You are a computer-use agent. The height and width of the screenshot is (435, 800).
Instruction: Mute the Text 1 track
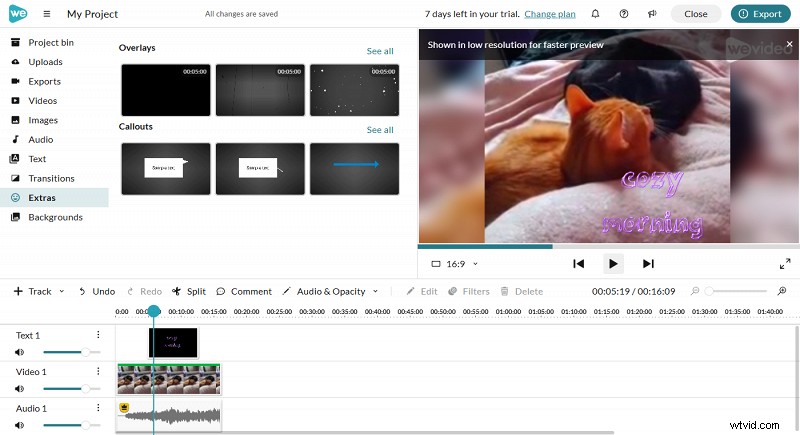pos(19,352)
